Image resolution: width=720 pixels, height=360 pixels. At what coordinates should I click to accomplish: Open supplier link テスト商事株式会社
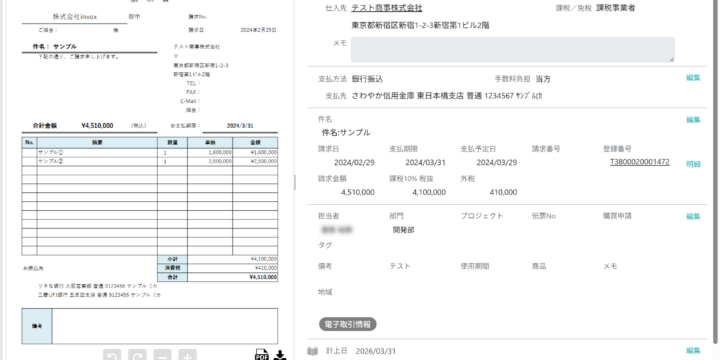[387, 8]
